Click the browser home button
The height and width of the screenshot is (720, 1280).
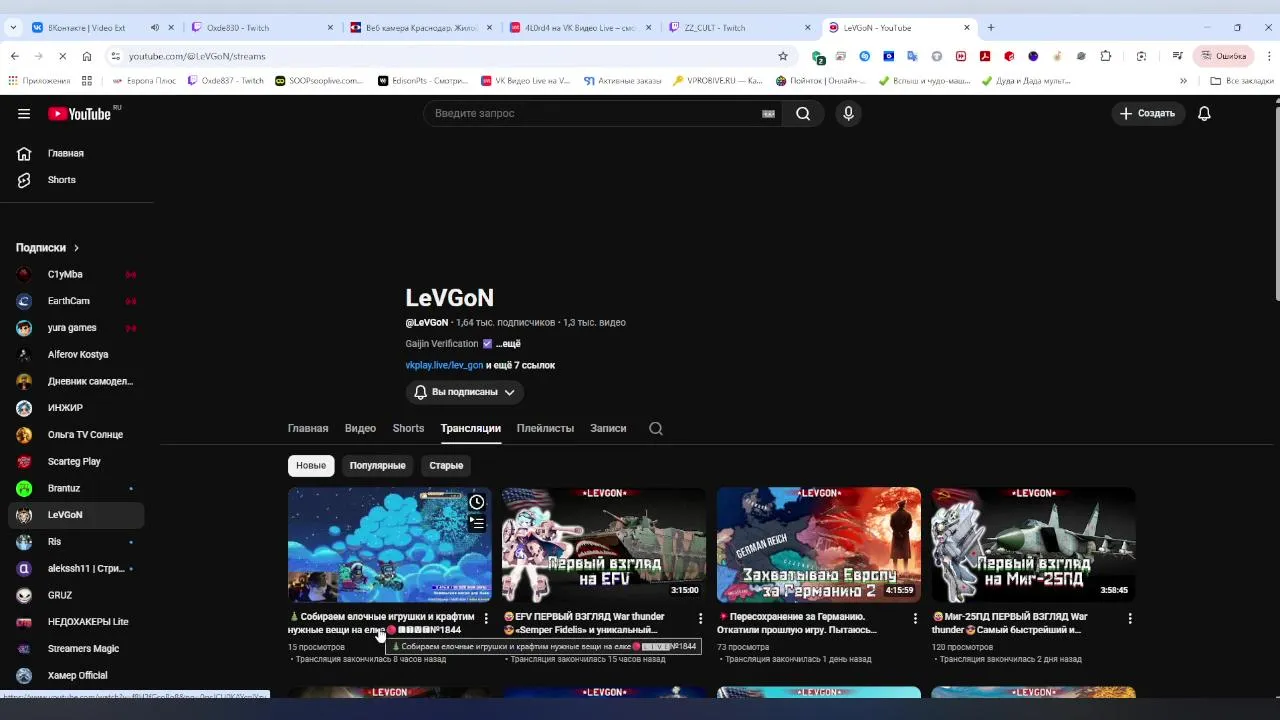[x=87, y=57]
